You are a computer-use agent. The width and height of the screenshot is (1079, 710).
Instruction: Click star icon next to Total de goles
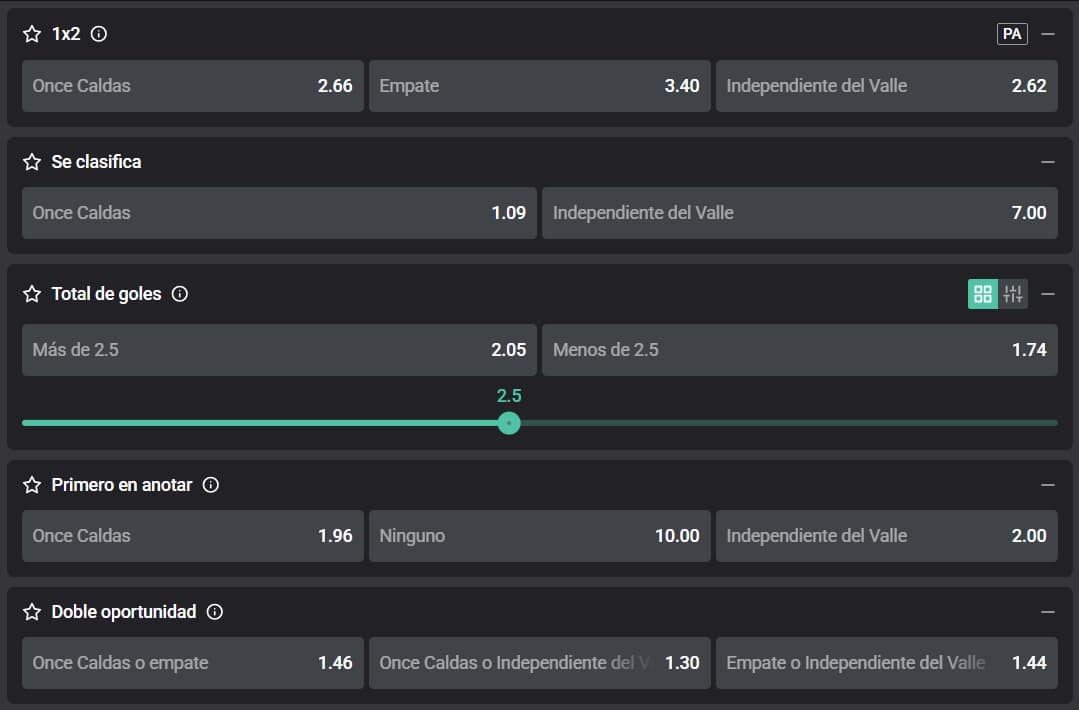pos(32,294)
